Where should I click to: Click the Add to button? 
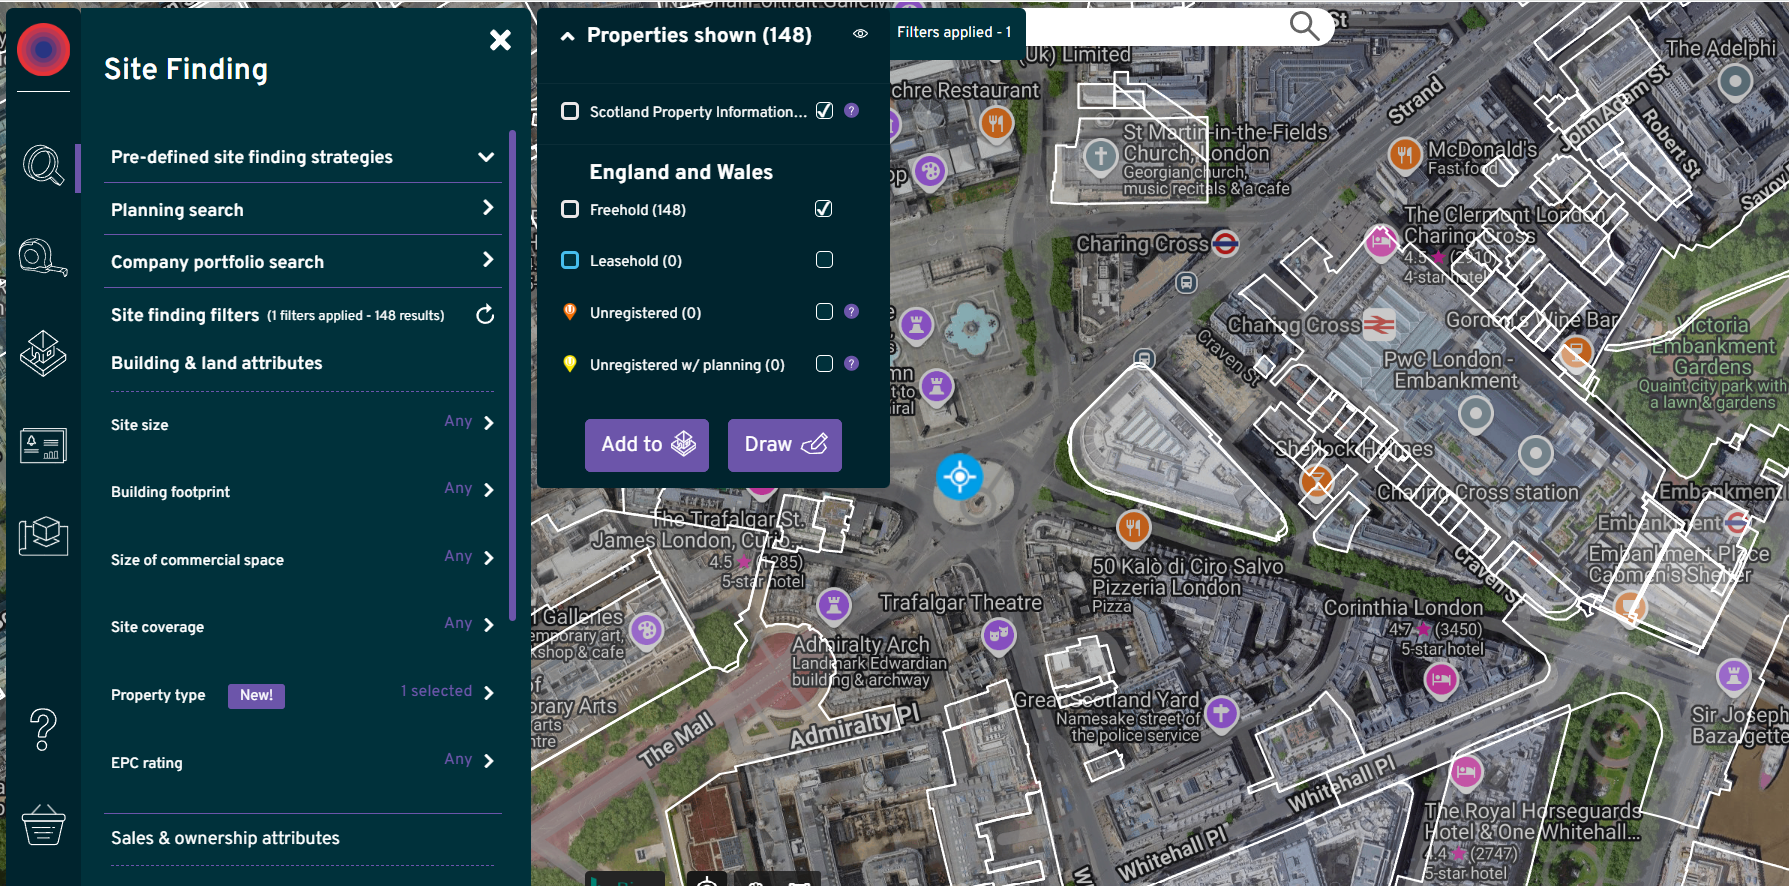coord(647,445)
